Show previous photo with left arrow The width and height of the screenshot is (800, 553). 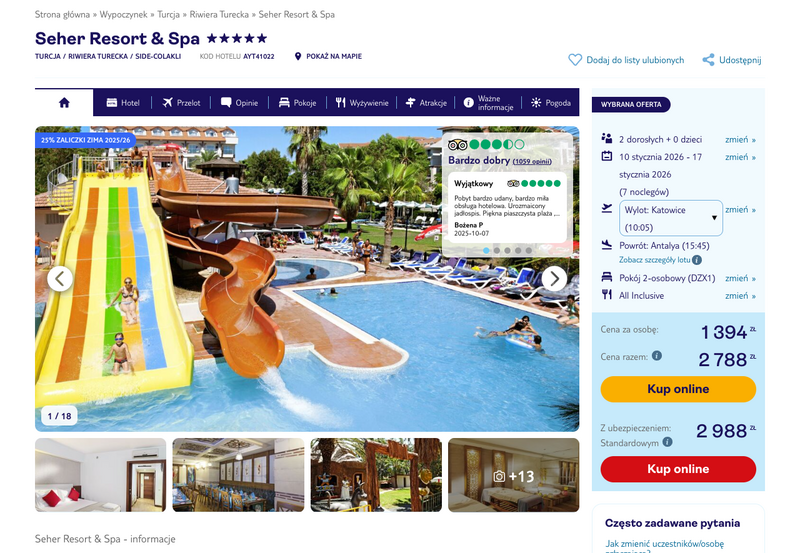60,279
